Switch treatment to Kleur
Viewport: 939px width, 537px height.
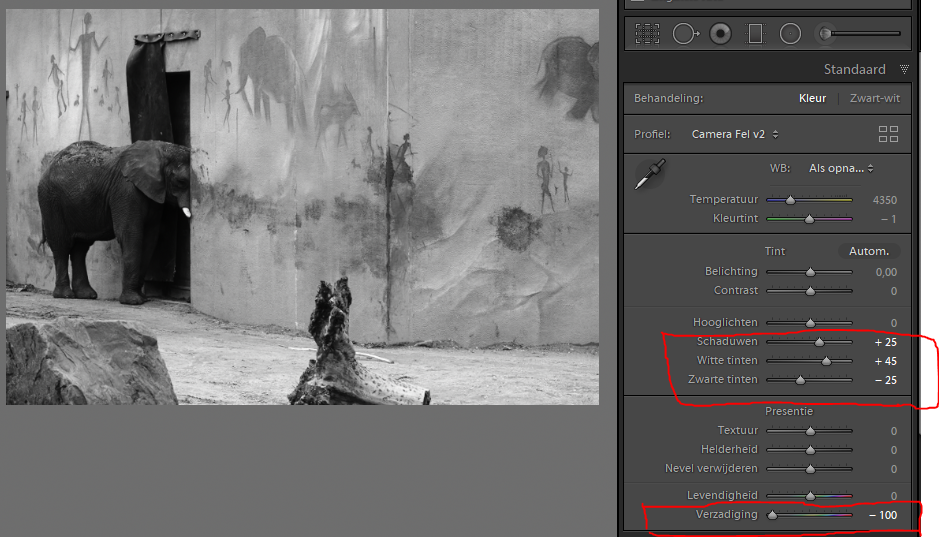coord(812,98)
